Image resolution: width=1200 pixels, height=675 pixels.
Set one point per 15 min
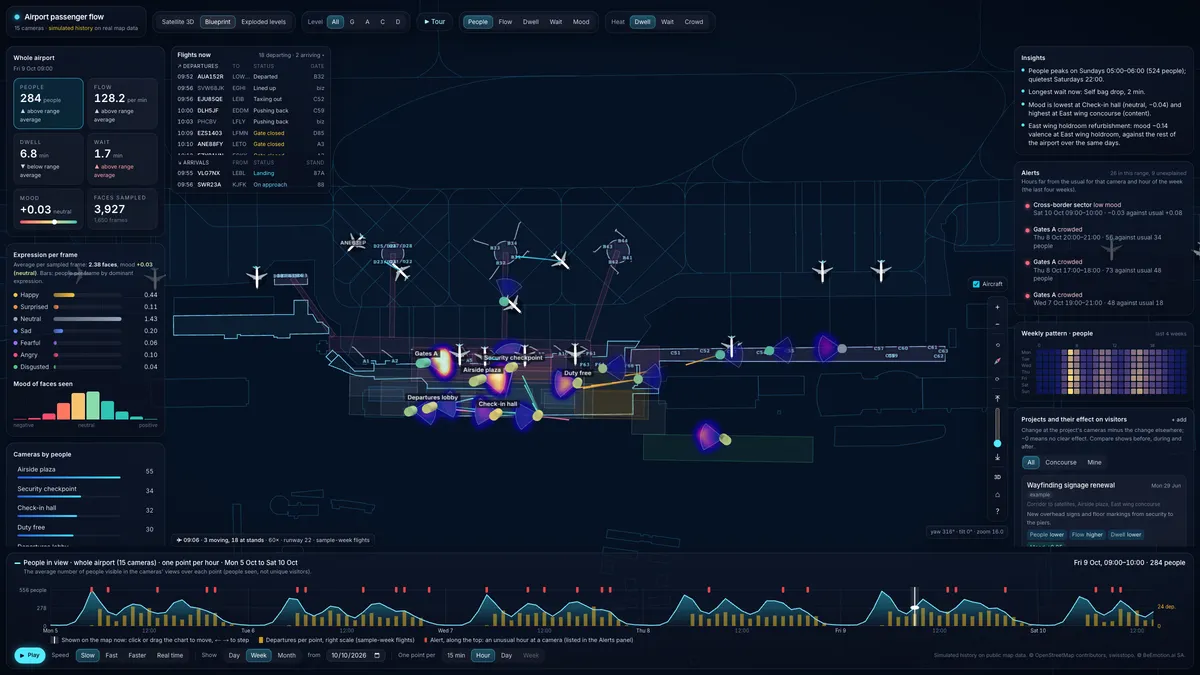click(x=455, y=655)
